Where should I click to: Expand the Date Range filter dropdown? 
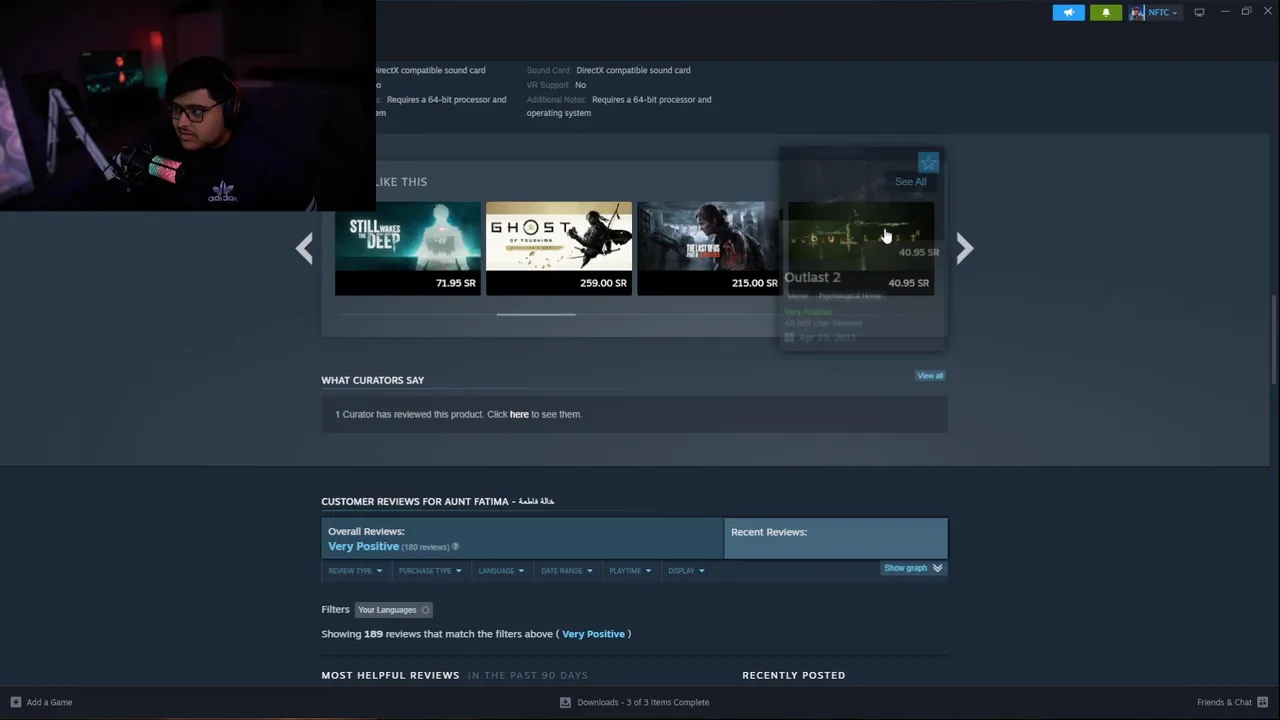click(x=567, y=571)
